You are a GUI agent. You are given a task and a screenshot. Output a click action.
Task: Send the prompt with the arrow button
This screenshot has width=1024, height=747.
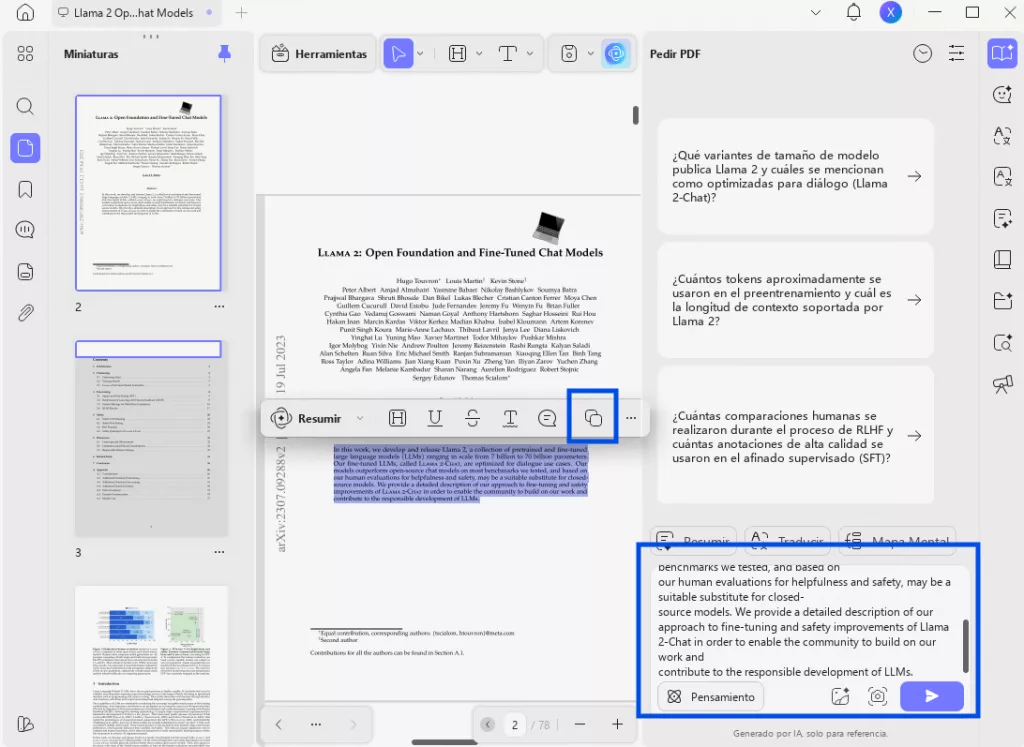(x=931, y=696)
